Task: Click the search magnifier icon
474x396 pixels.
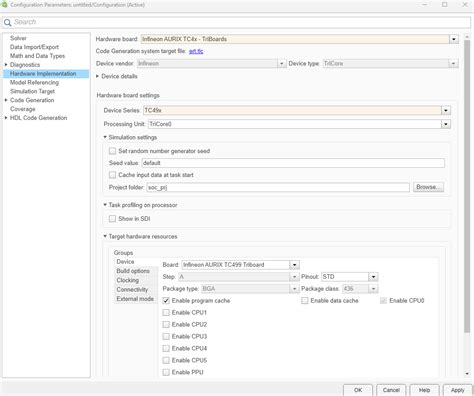Action: tap(7, 22)
